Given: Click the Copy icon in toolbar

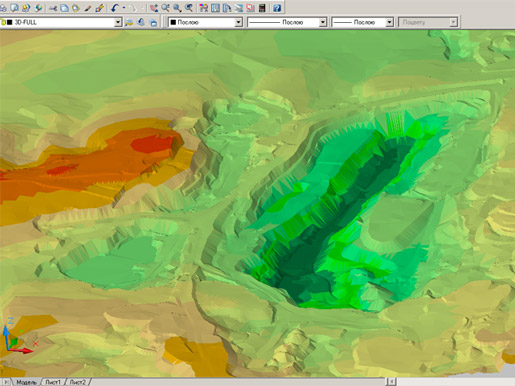Looking at the screenshot, I should click(x=64, y=8).
